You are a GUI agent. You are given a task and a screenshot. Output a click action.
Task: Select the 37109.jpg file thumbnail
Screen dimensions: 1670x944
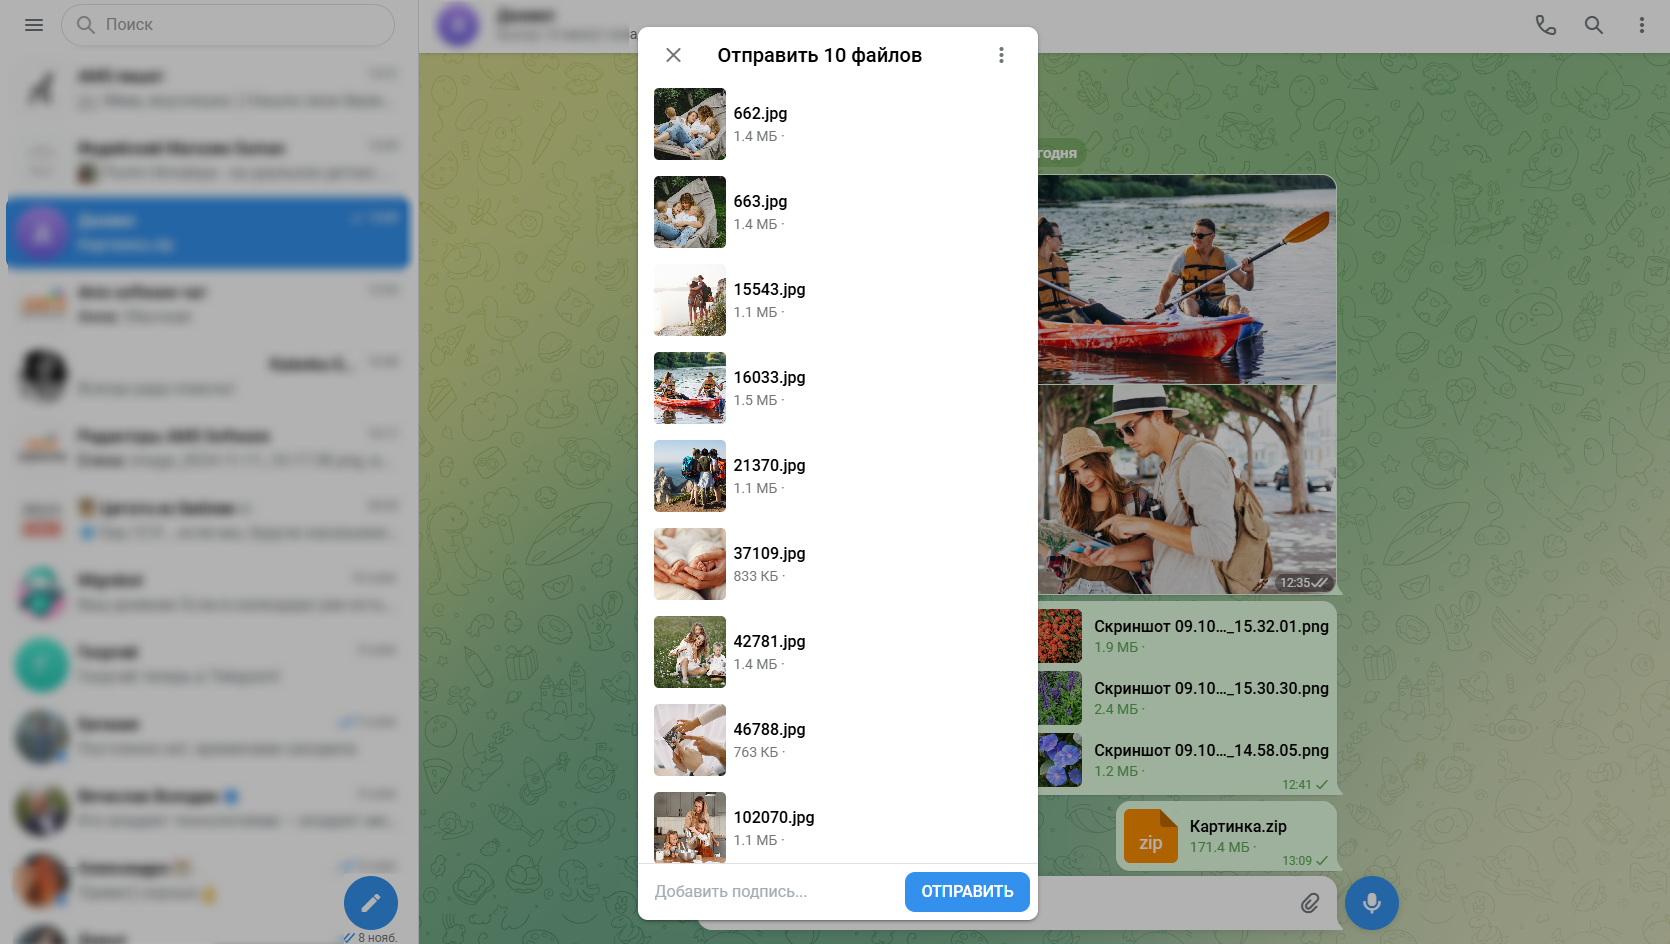click(x=690, y=564)
